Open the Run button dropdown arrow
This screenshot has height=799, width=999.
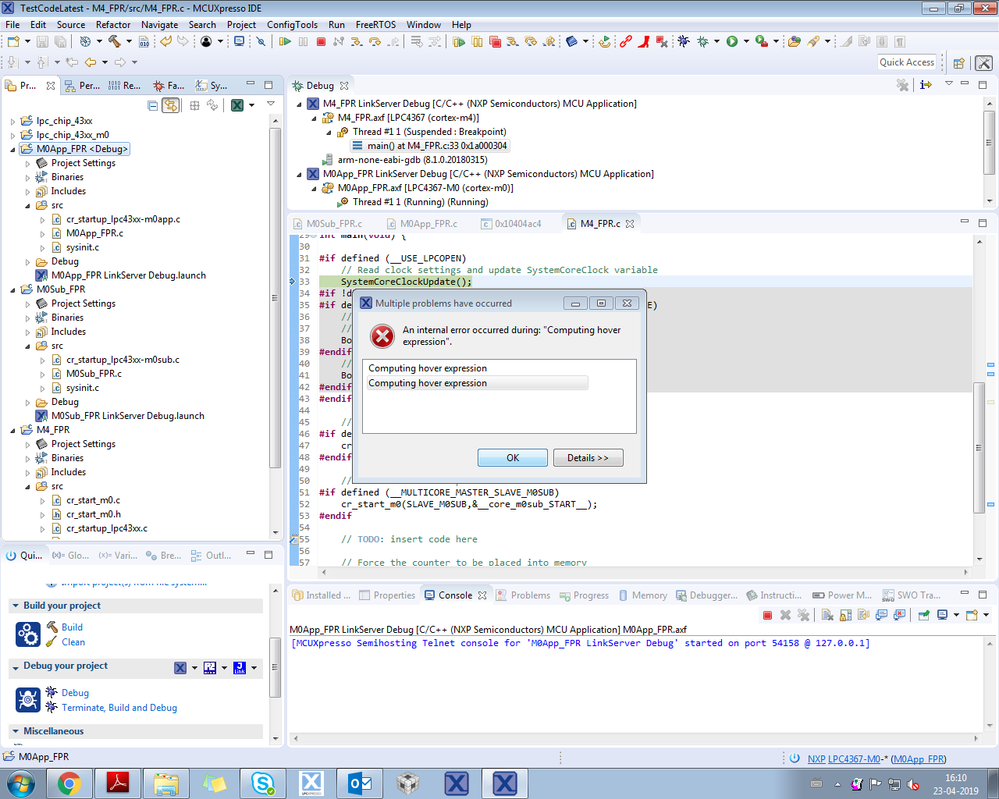(745, 41)
